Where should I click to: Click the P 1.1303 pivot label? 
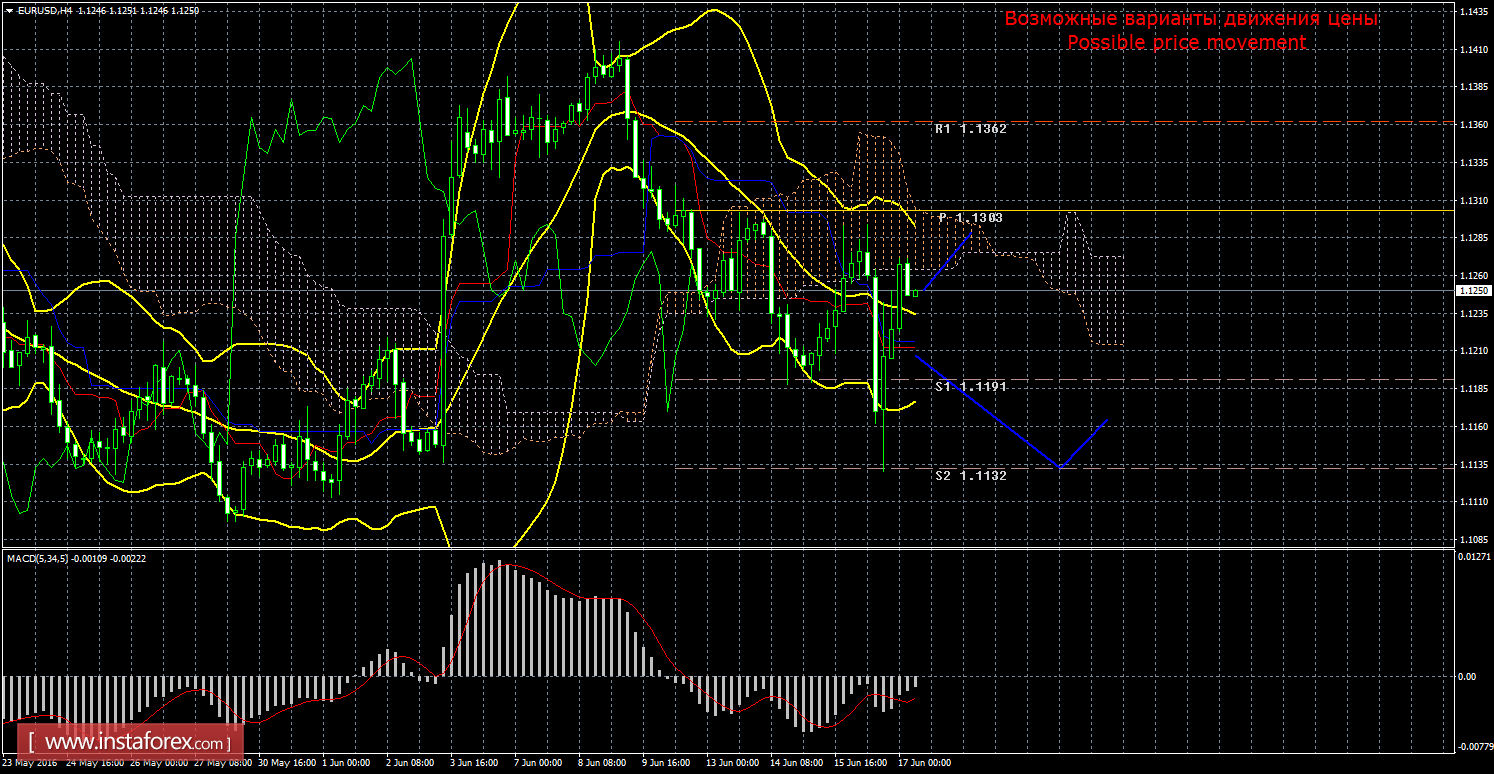970,217
